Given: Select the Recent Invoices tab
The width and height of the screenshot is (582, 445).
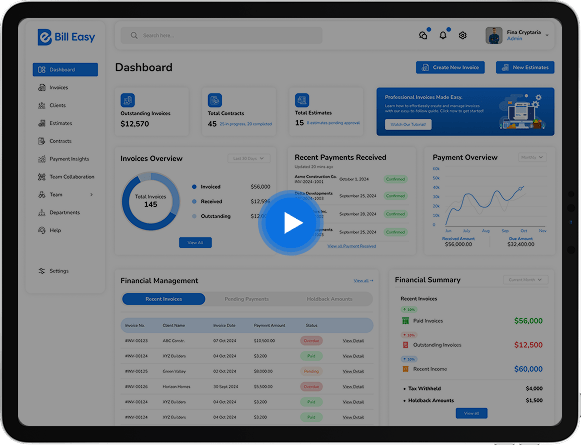Looking at the screenshot, I should click(164, 299).
